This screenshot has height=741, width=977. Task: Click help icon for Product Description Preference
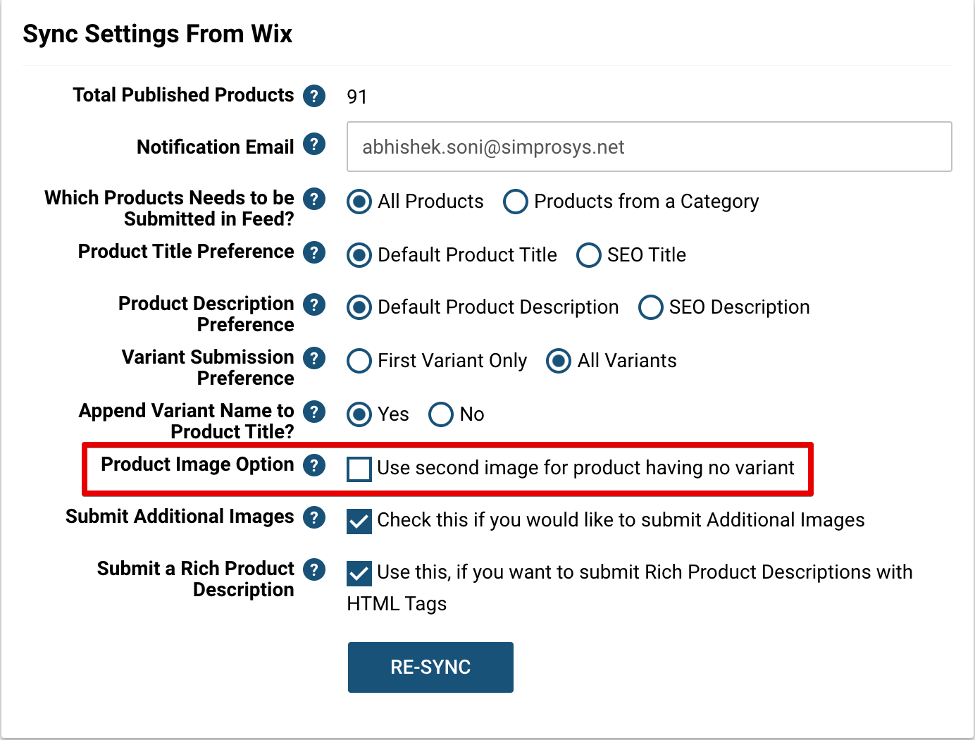[x=314, y=305]
